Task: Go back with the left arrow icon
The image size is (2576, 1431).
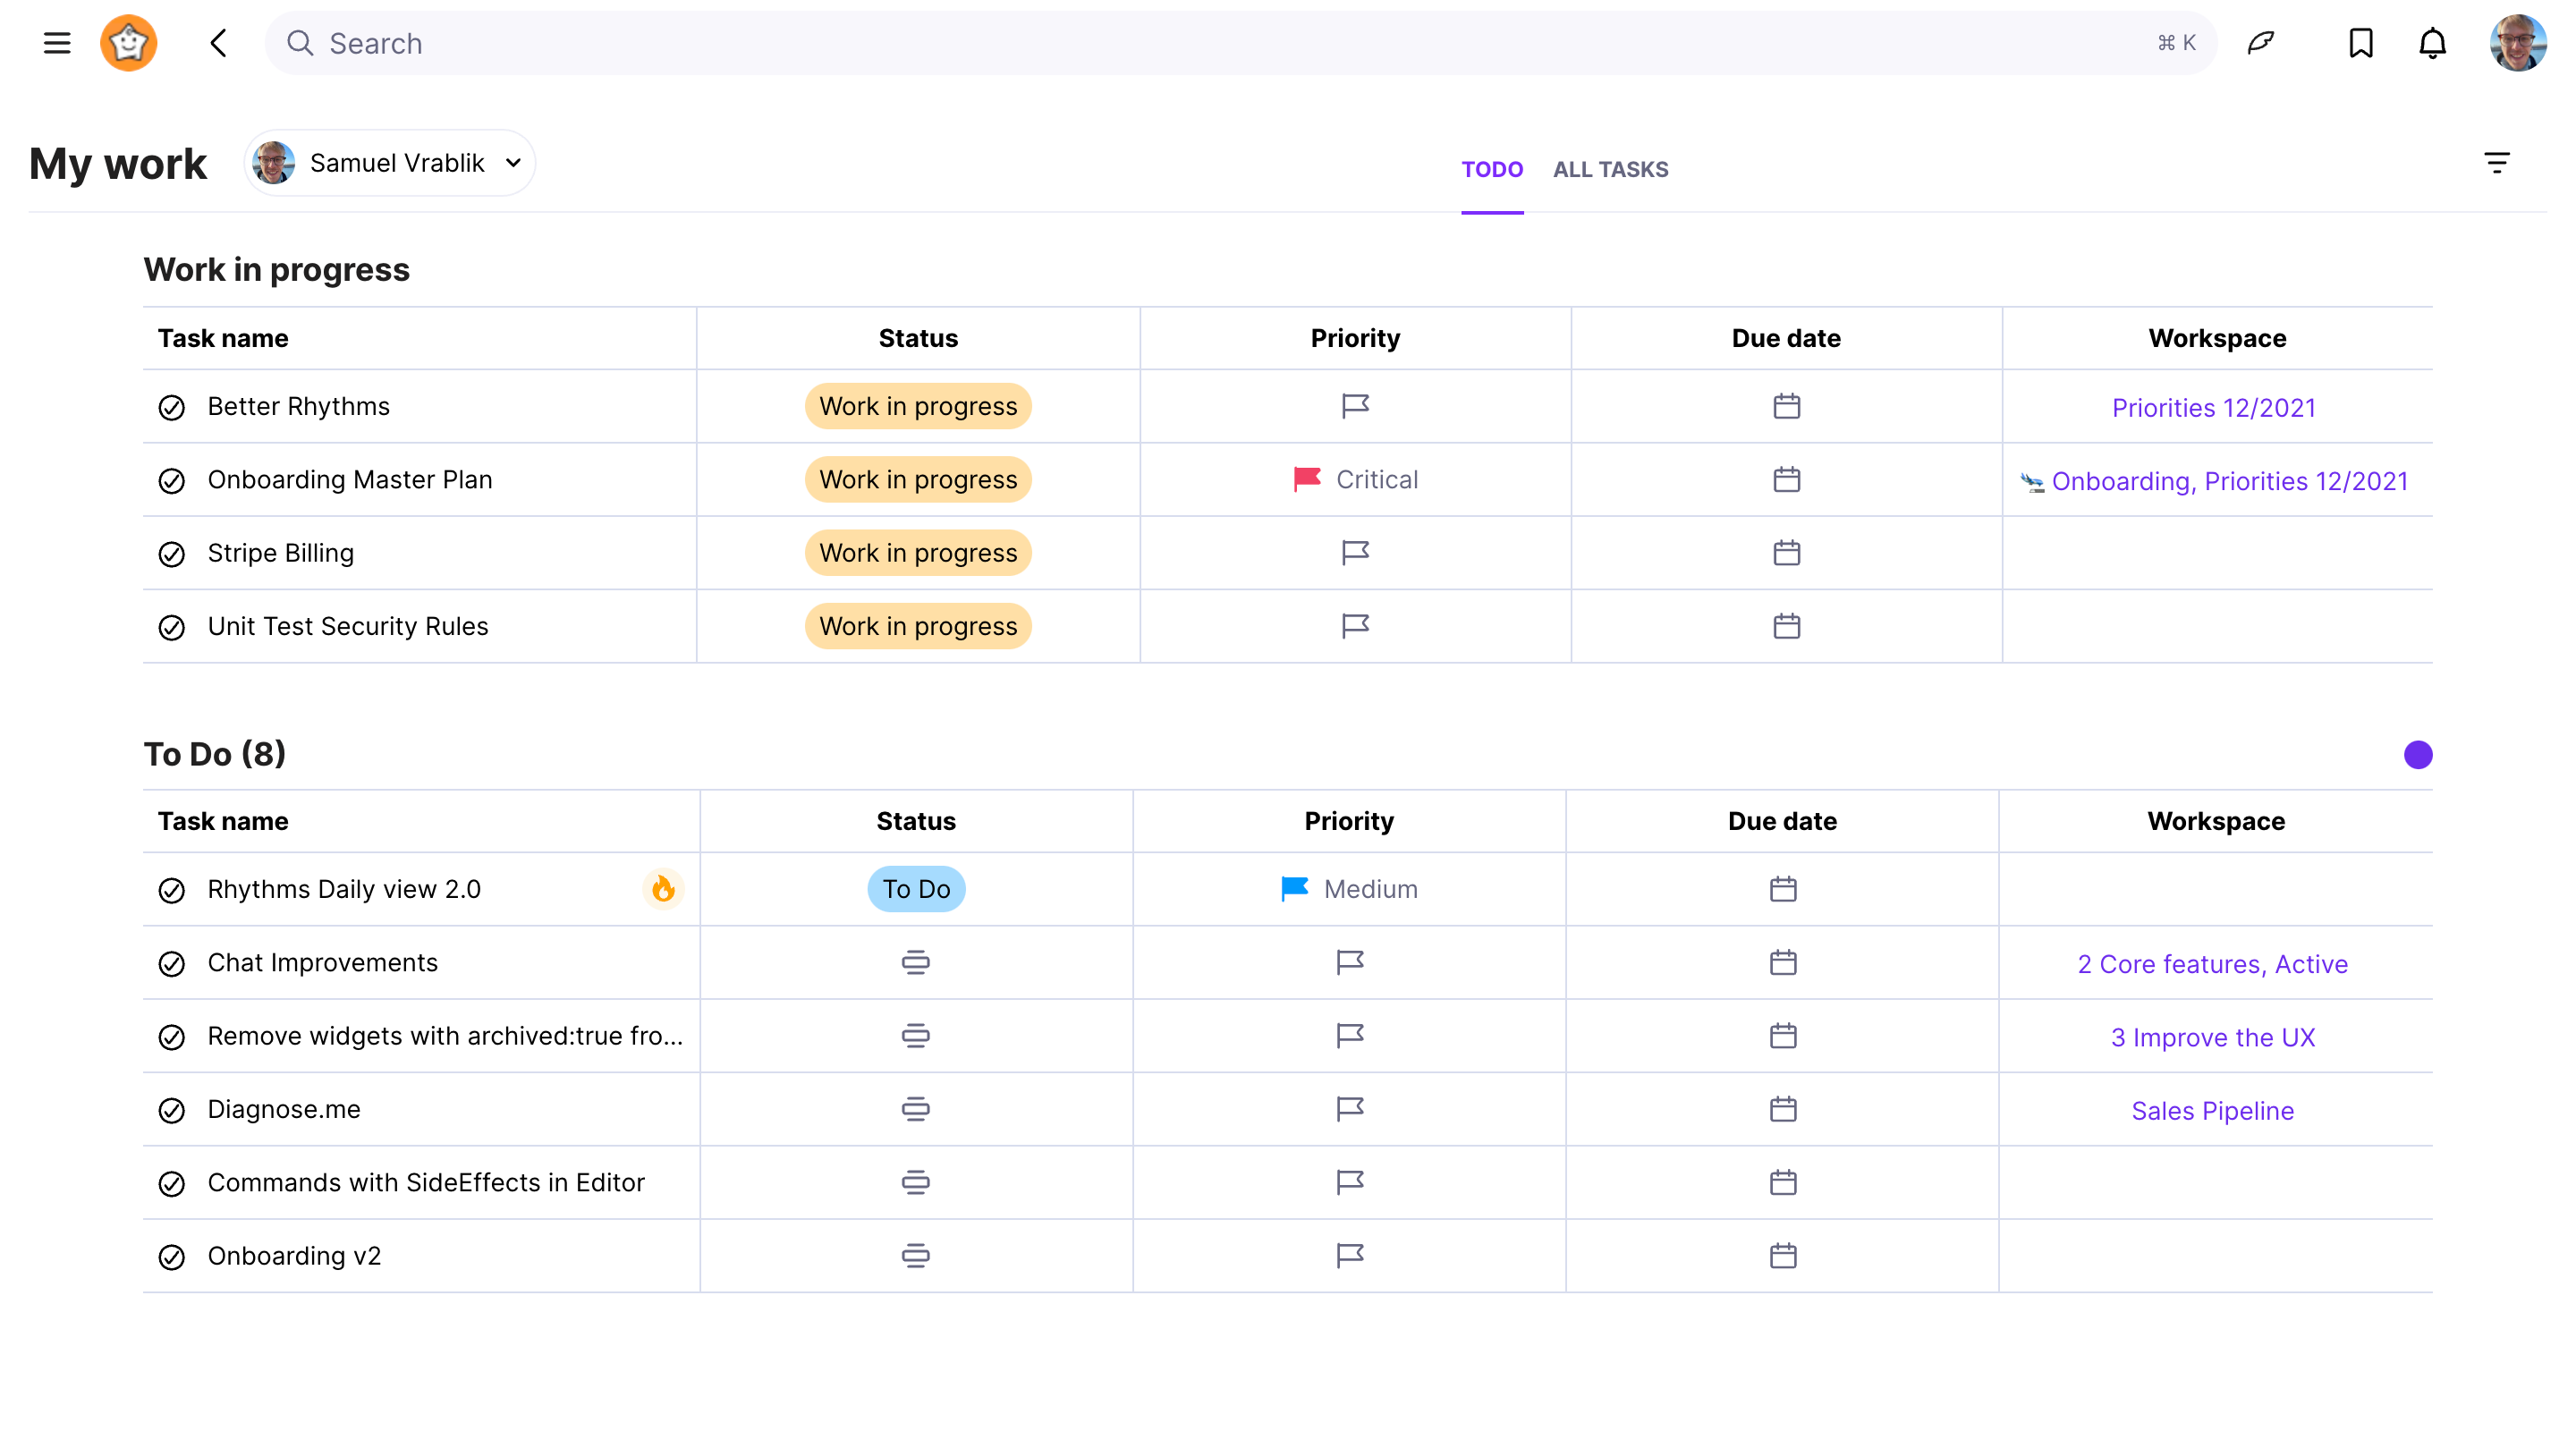Action: pos(219,43)
